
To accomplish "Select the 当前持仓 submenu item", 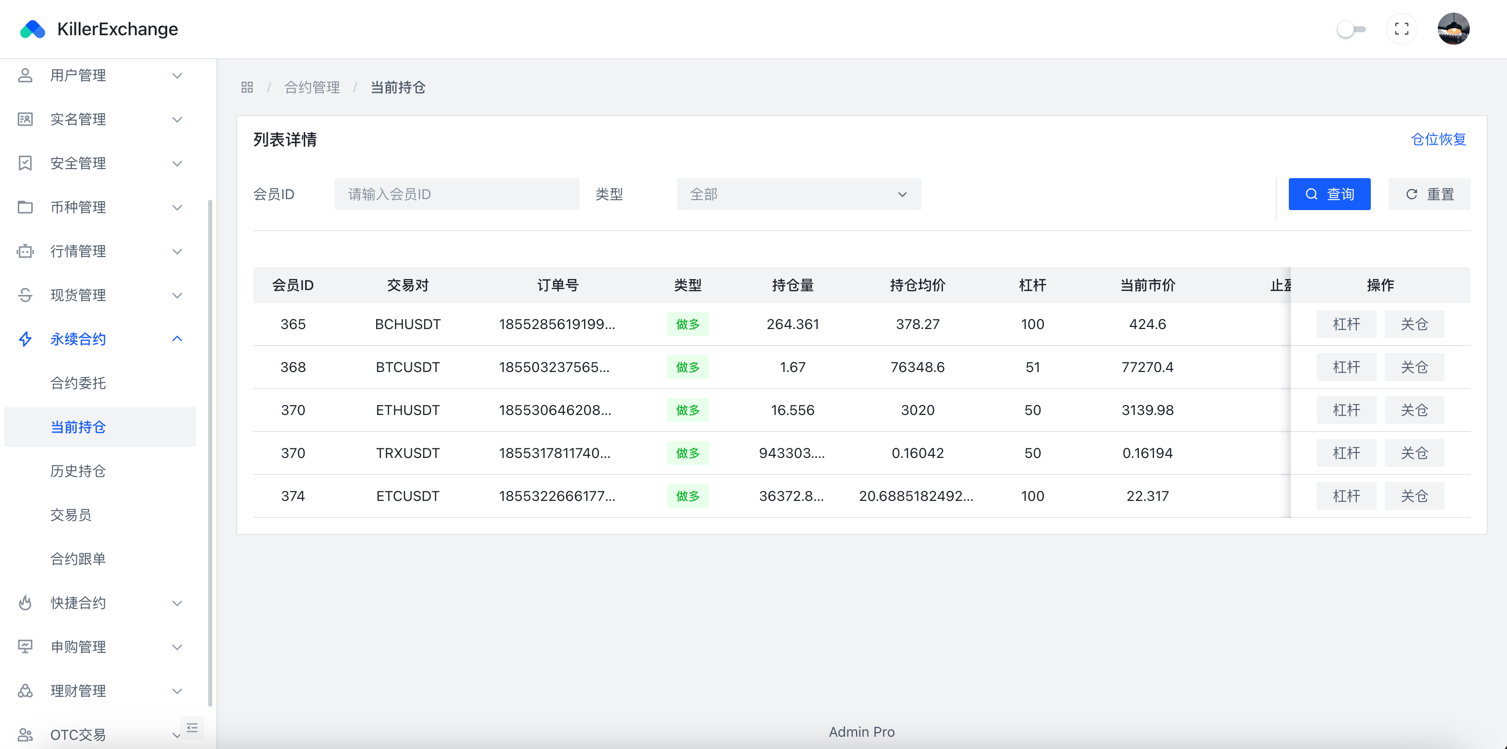I will (x=100, y=427).
